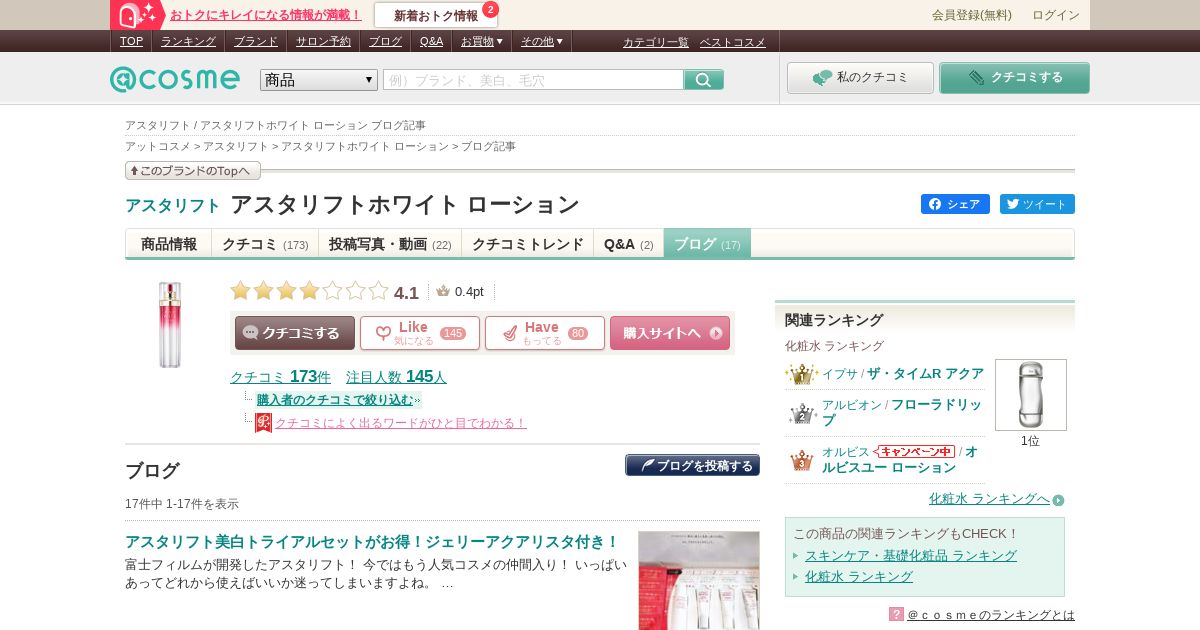Click the brown クチコミする button
The height and width of the screenshot is (630, 1200).
point(295,333)
